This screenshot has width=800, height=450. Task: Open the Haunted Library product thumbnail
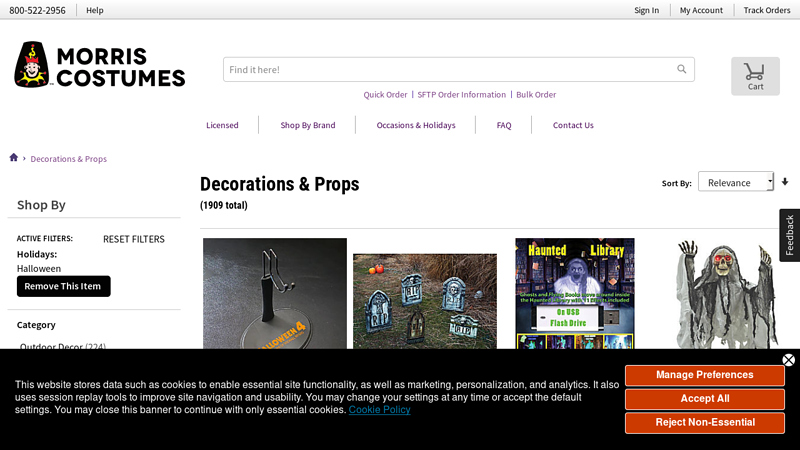575,293
